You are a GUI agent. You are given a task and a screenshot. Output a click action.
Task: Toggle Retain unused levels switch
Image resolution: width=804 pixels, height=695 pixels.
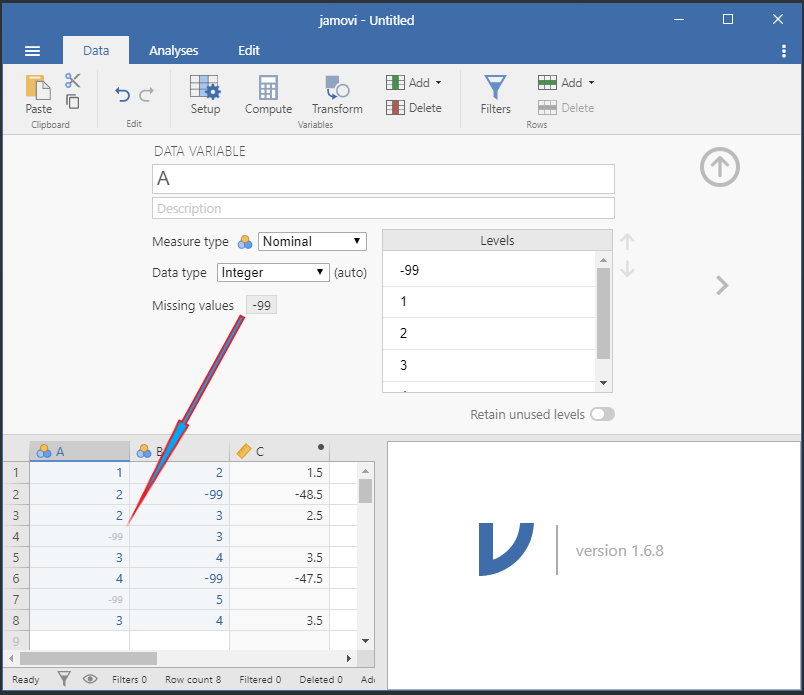pos(602,414)
